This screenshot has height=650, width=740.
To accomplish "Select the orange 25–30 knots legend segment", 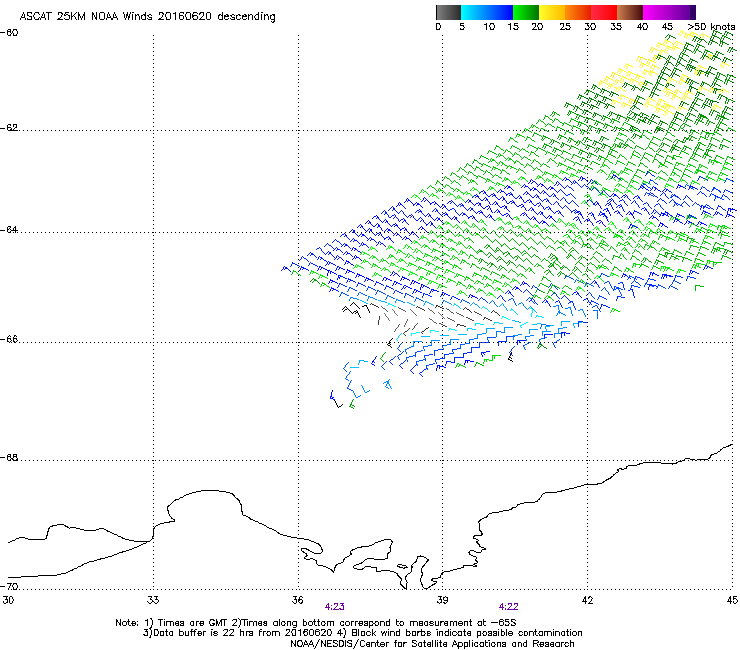I will point(578,12).
